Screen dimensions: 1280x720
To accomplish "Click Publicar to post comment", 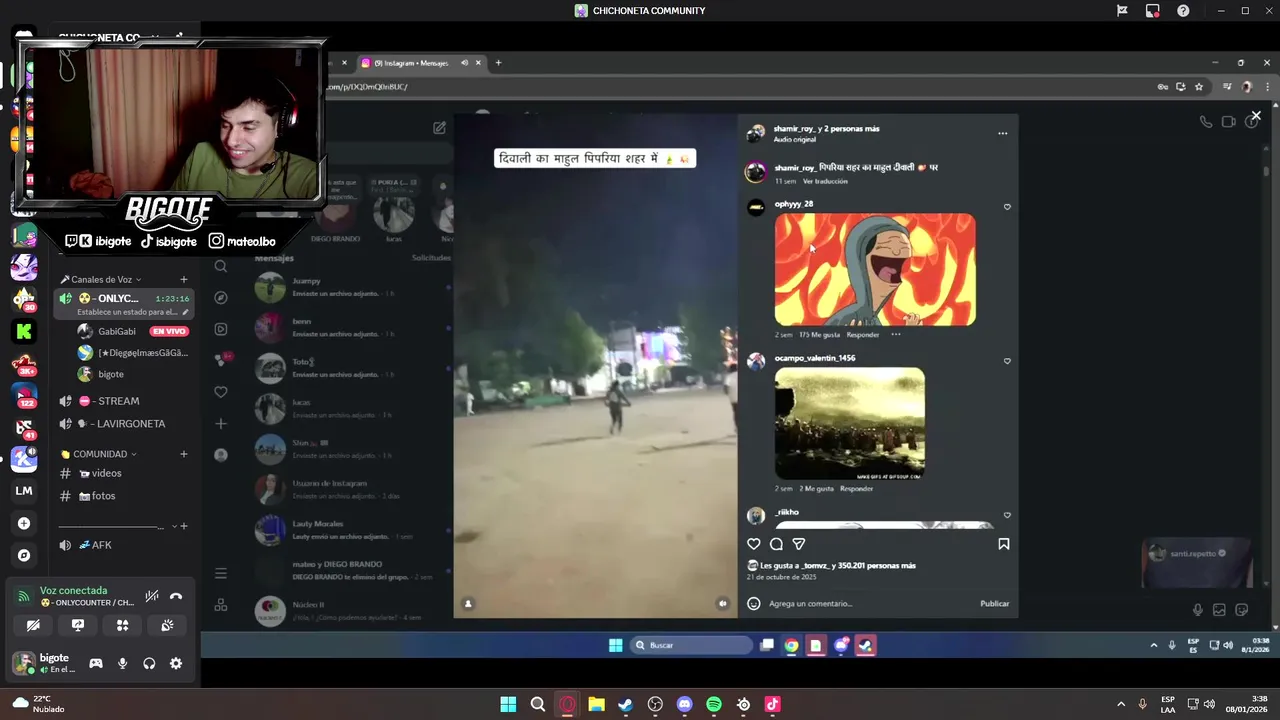I will [x=994, y=603].
